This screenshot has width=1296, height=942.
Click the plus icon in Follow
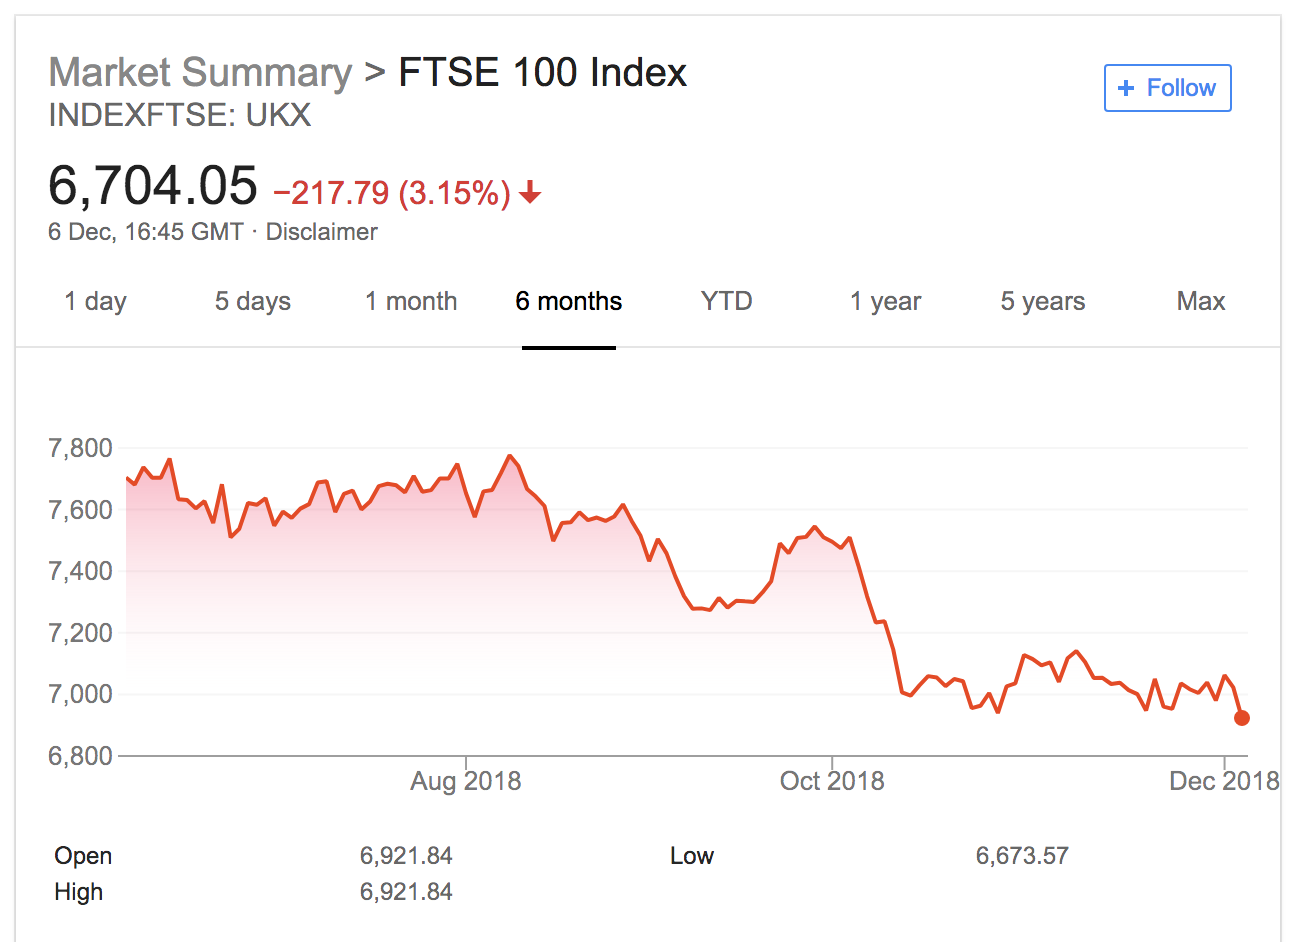(x=1126, y=88)
